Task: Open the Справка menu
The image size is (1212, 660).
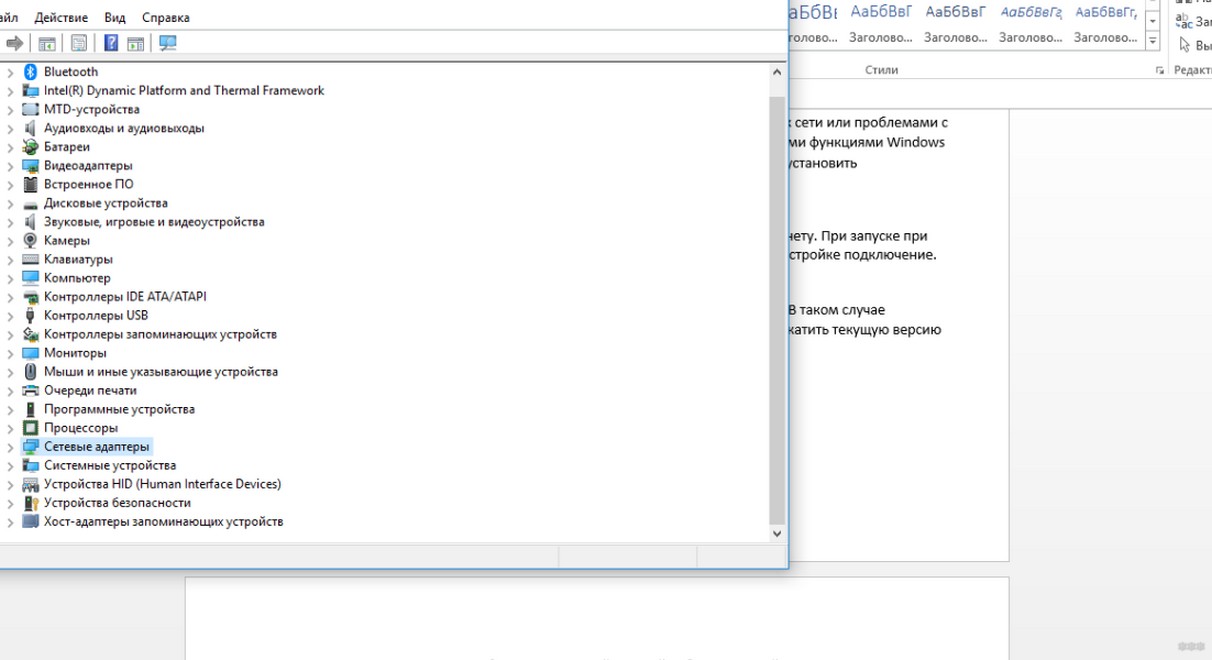Action: 166,18
